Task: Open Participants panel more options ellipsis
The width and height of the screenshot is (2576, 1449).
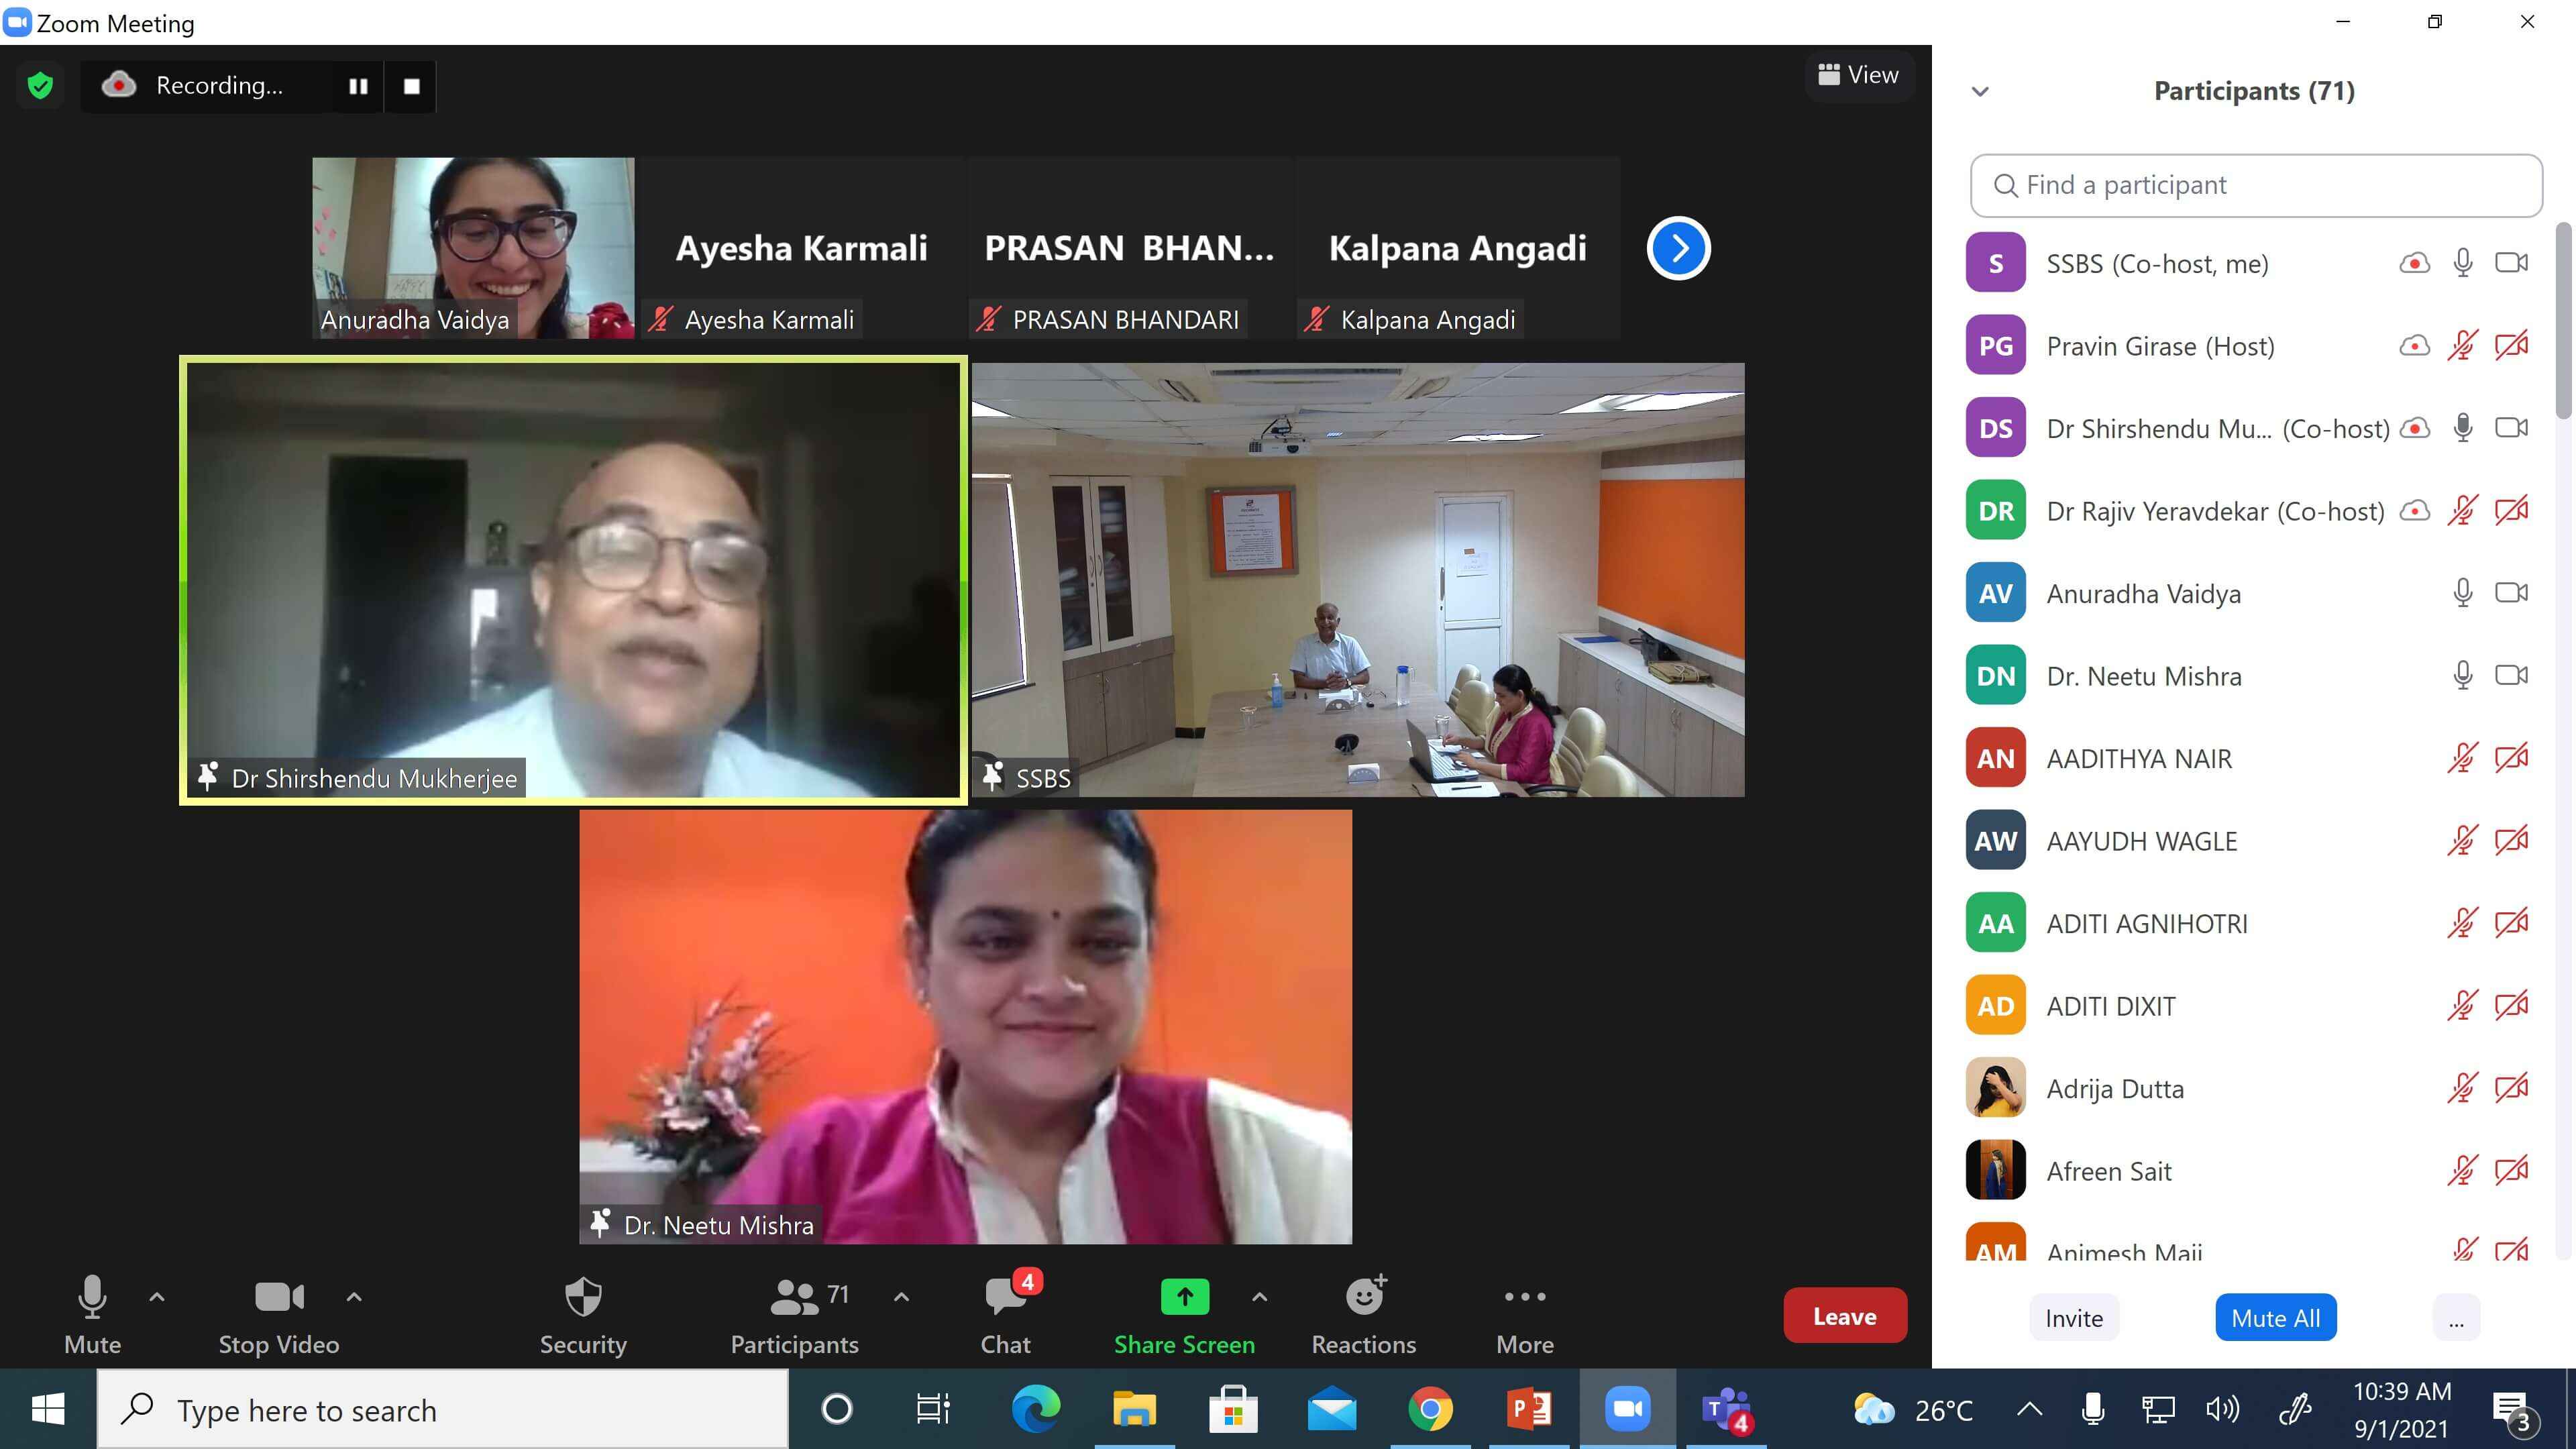Action: [2456, 1318]
